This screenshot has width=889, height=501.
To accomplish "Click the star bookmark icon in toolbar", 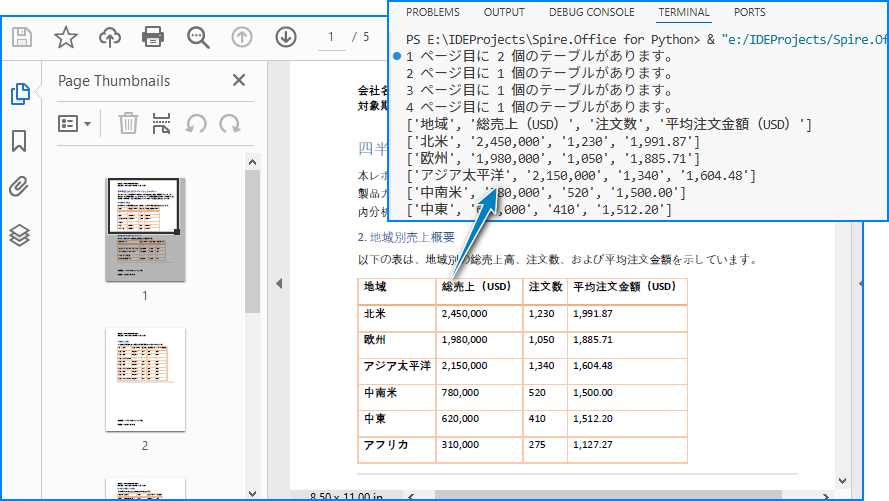I will click(x=66, y=37).
